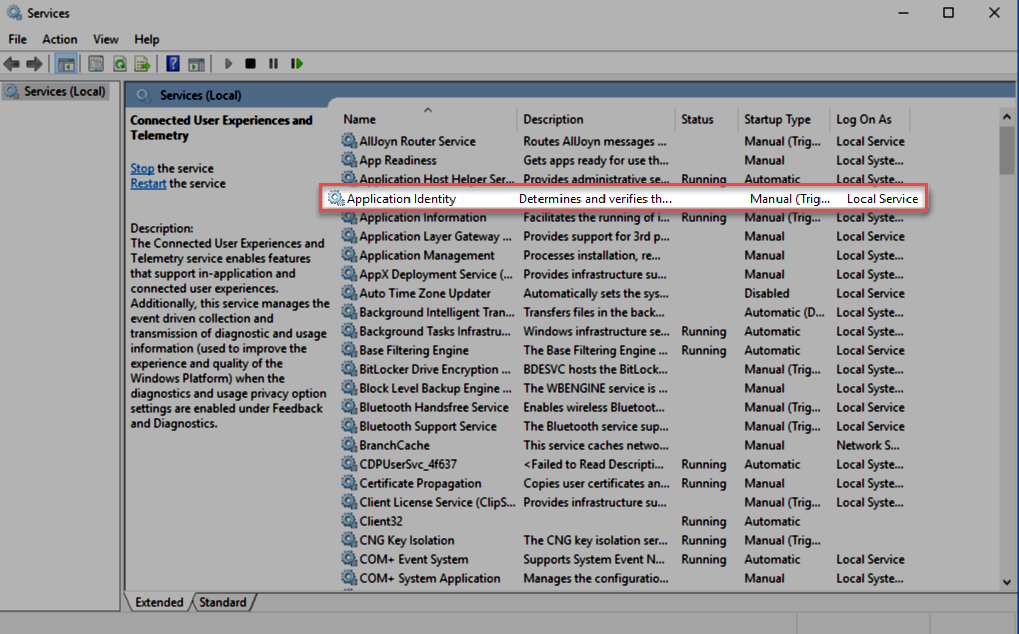Click the Restart Service toolbar icon
Viewport: 1019px width, 634px height.
tap(297, 64)
